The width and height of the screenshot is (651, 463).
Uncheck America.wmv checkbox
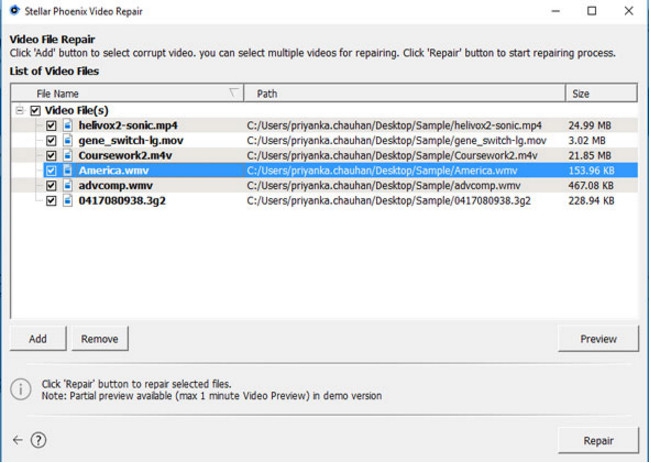pos(51,170)
